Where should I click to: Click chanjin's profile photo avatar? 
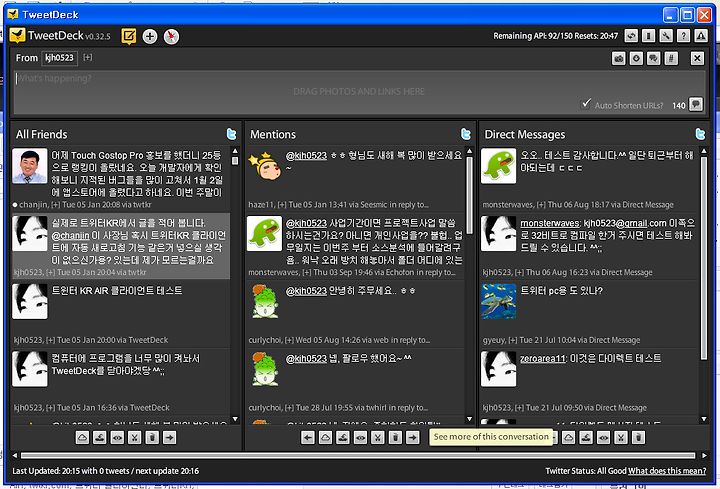[x=30, y=166]
